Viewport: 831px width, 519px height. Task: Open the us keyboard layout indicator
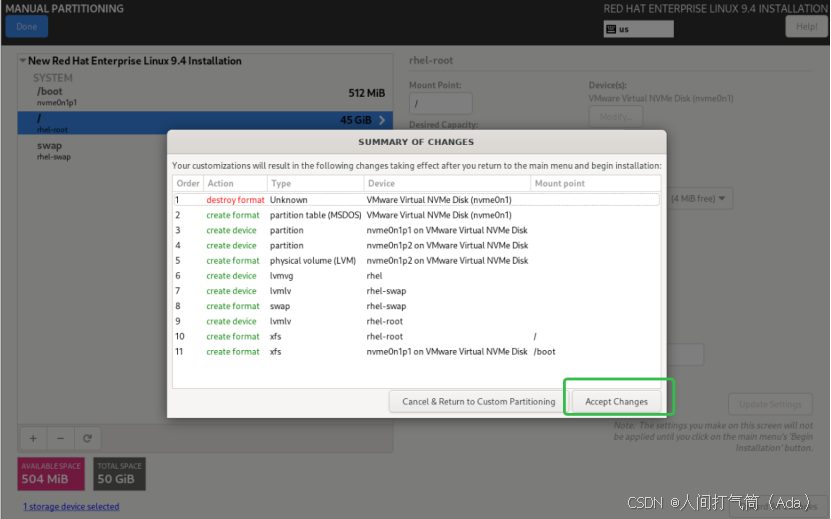click(x=639, y=29)
